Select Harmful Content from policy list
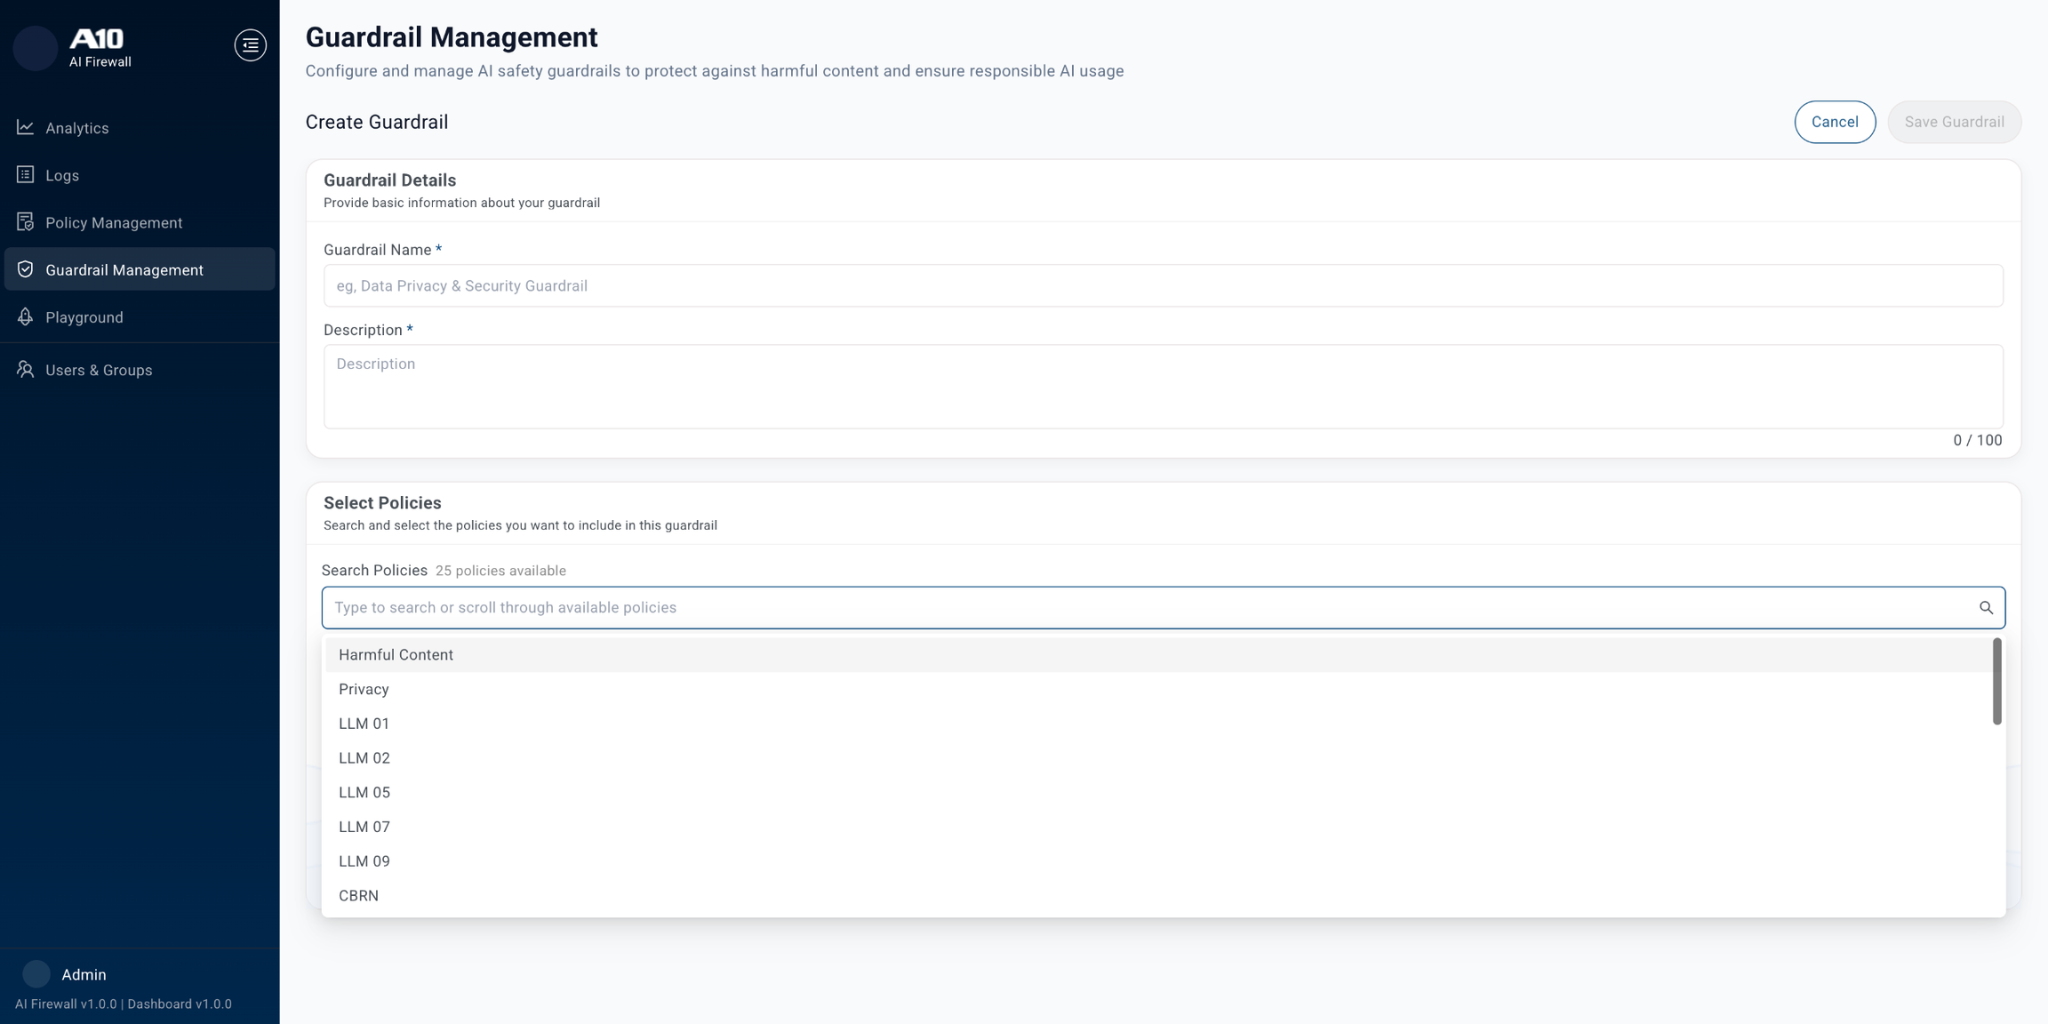The height and width of the screenshot is (1024, 2048). pos(396,655)
